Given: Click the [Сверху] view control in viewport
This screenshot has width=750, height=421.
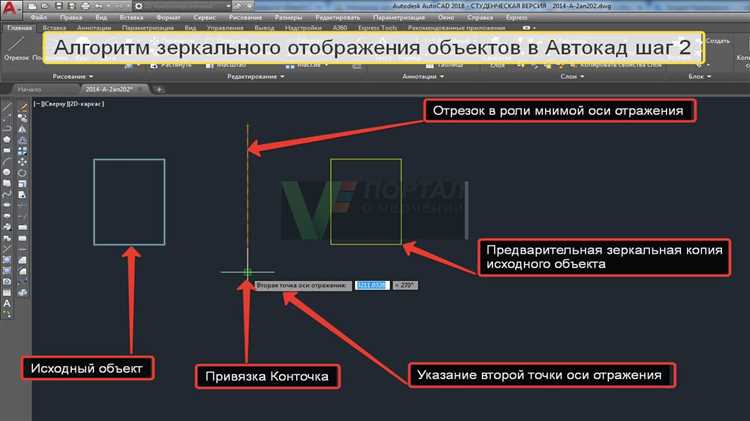Looking at the screenshot, I should pyautogui.click(x=53, y=104).
